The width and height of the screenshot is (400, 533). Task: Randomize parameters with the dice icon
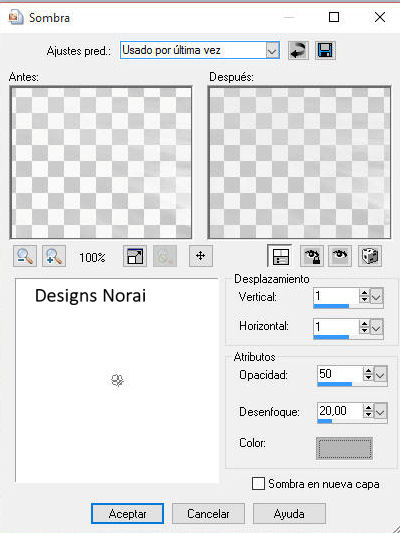coord(370,256)
